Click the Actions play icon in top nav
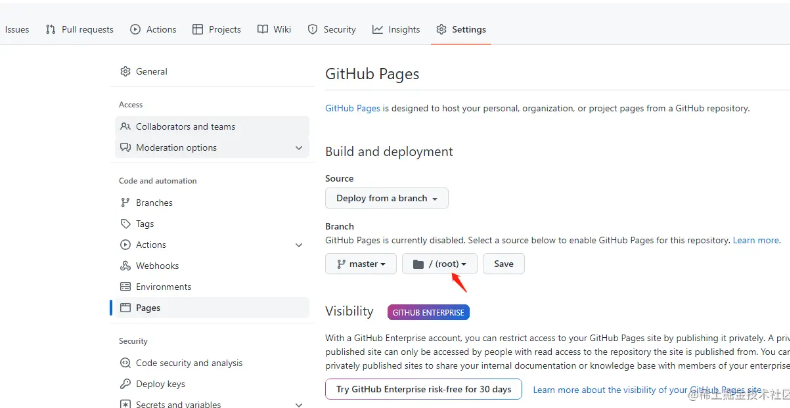The image size is (790, 408). pyautogui.click(x=135, y=30)
